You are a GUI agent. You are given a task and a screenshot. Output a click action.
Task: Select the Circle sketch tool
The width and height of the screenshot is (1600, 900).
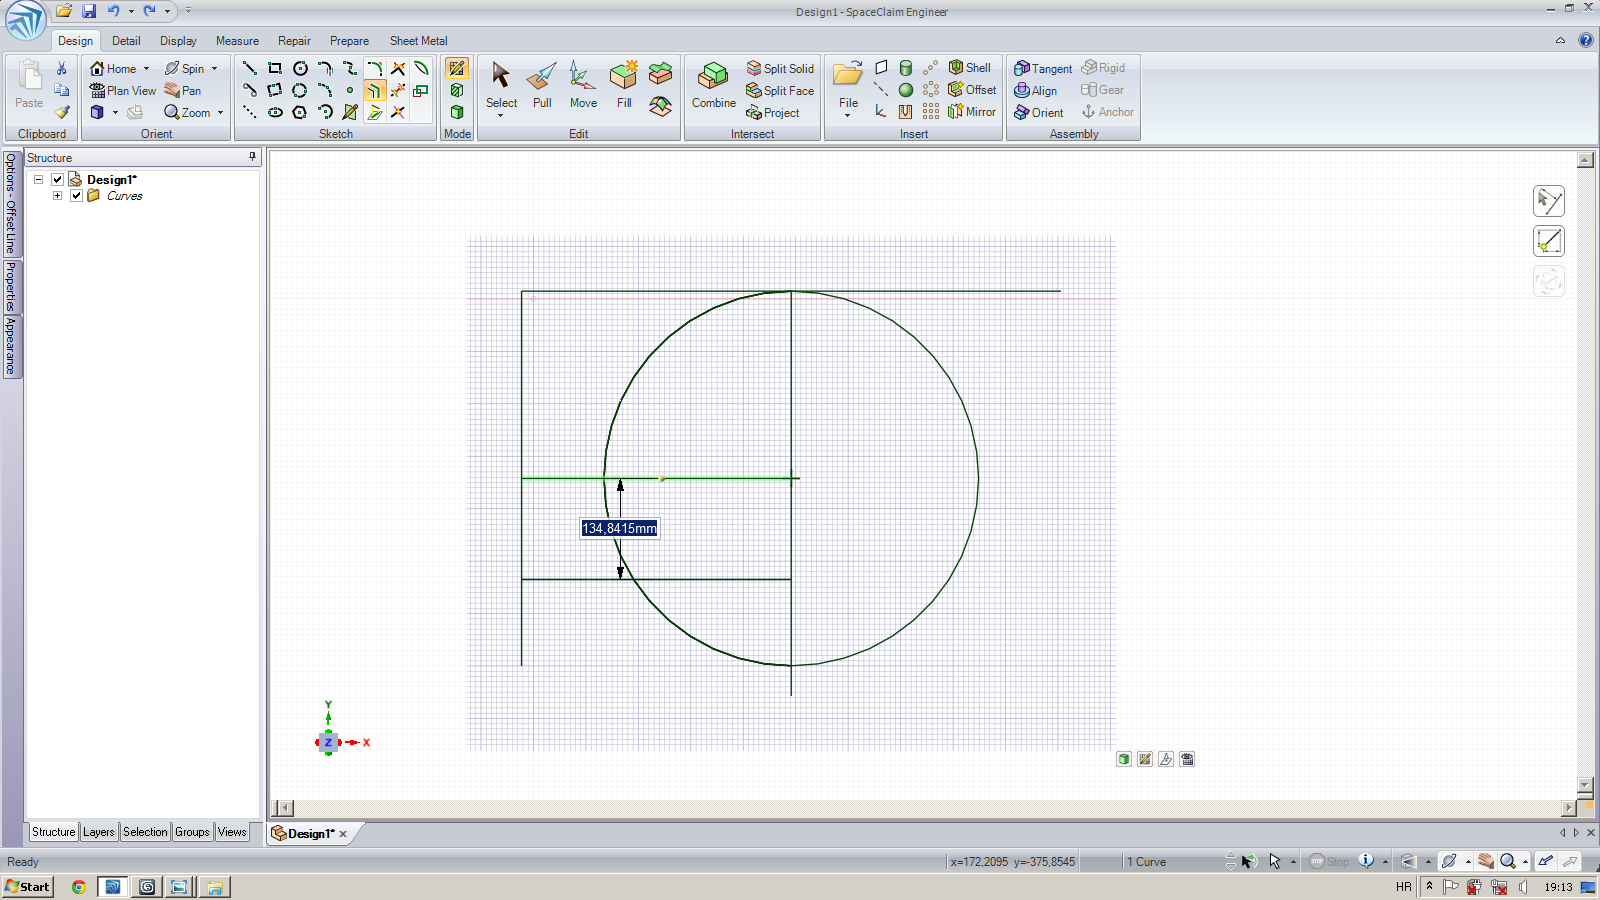(x=300, y=68)
